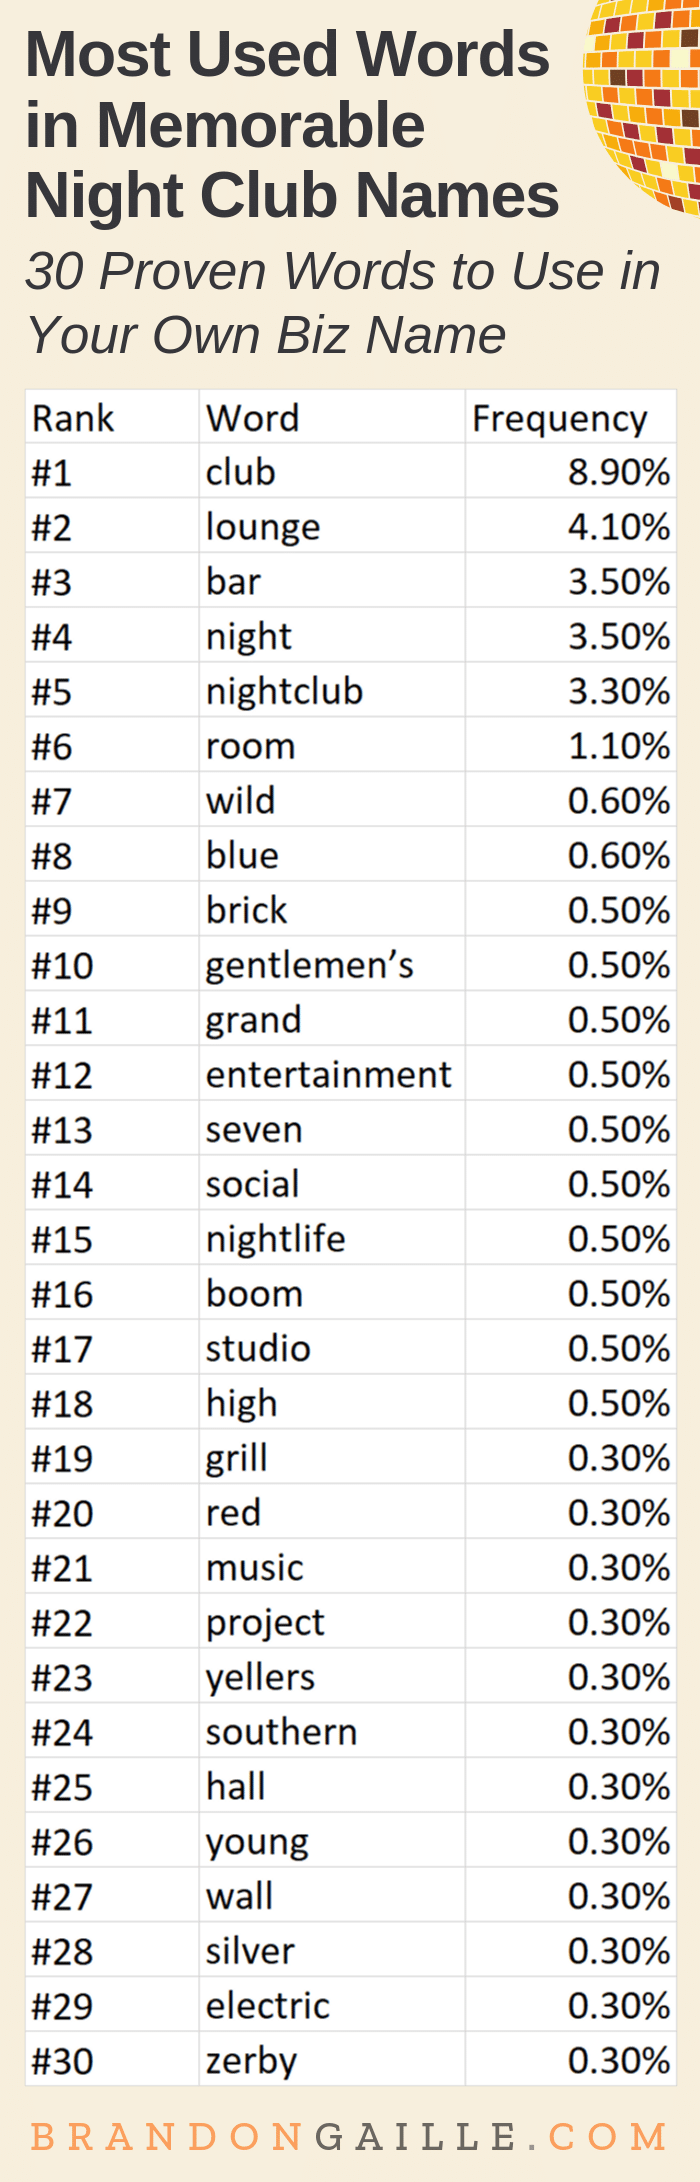Click rank #30 cell
The image size is (700, 2182).
(x=62, y=2061)
